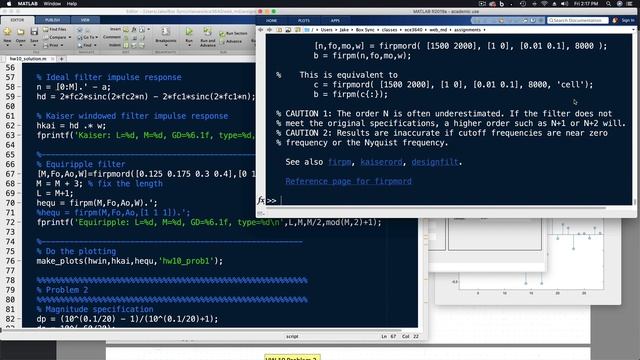This screenshot has width=640, height=360.
Task: Click the Open folder icon in the Editor toolstrip
Action: pos(20,32)
